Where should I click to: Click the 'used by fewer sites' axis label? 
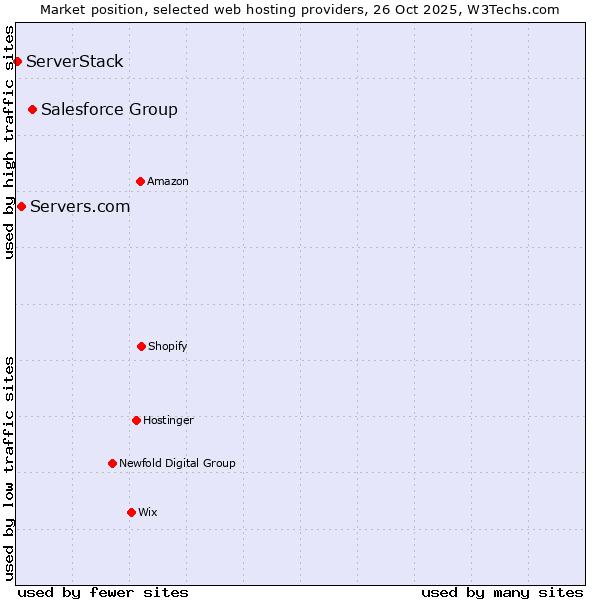point(103,592)
